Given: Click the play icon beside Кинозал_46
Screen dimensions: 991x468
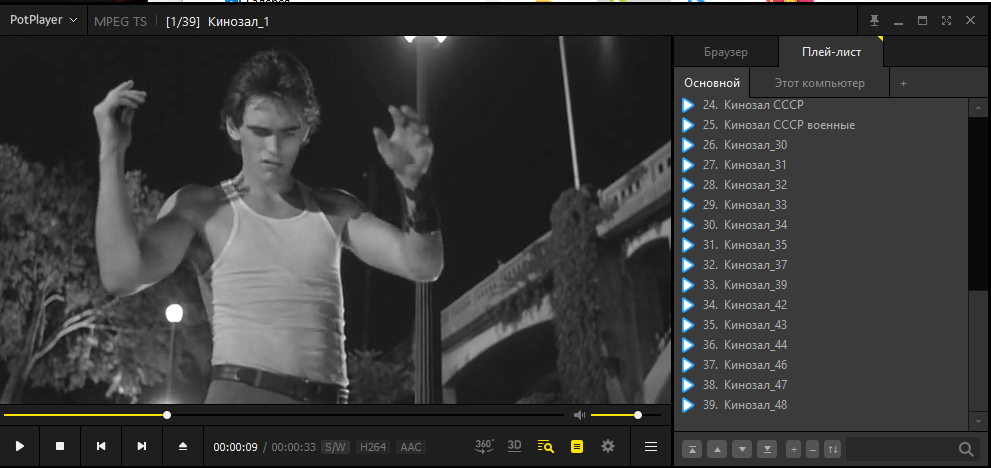Looking at the screenshot, I should coord(688,365).
